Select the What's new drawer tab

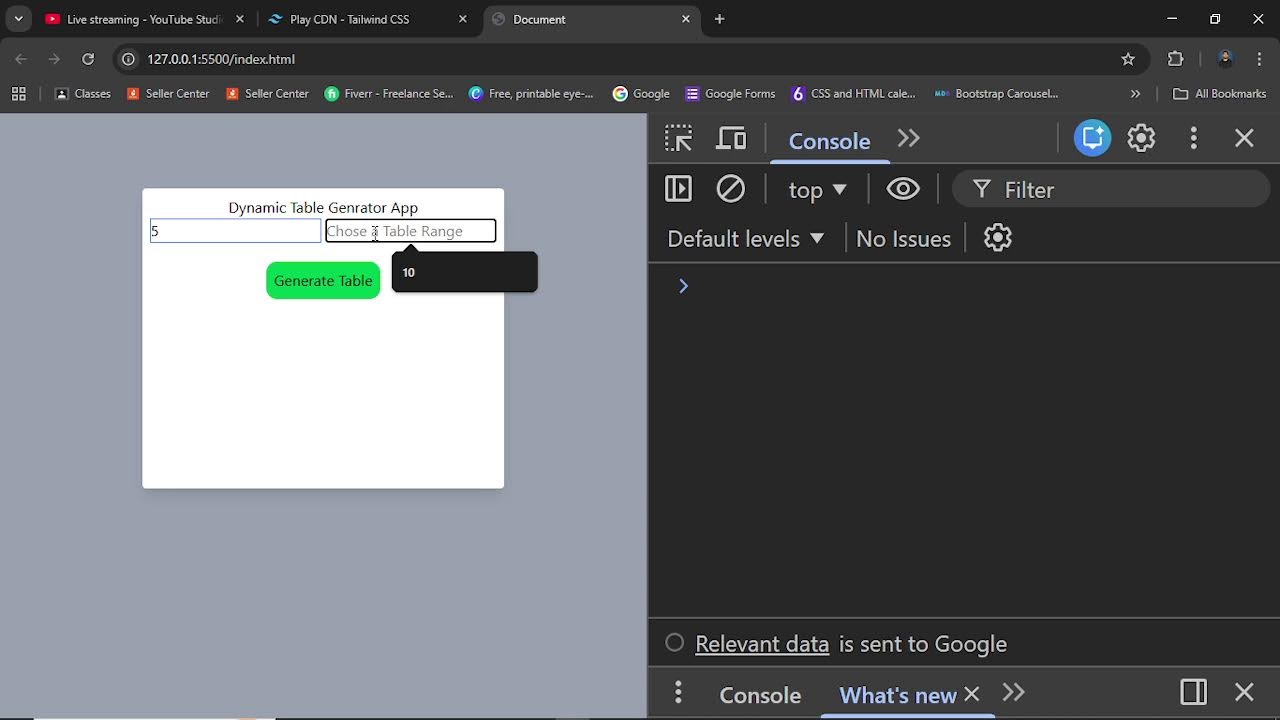[x=897, y=695]
